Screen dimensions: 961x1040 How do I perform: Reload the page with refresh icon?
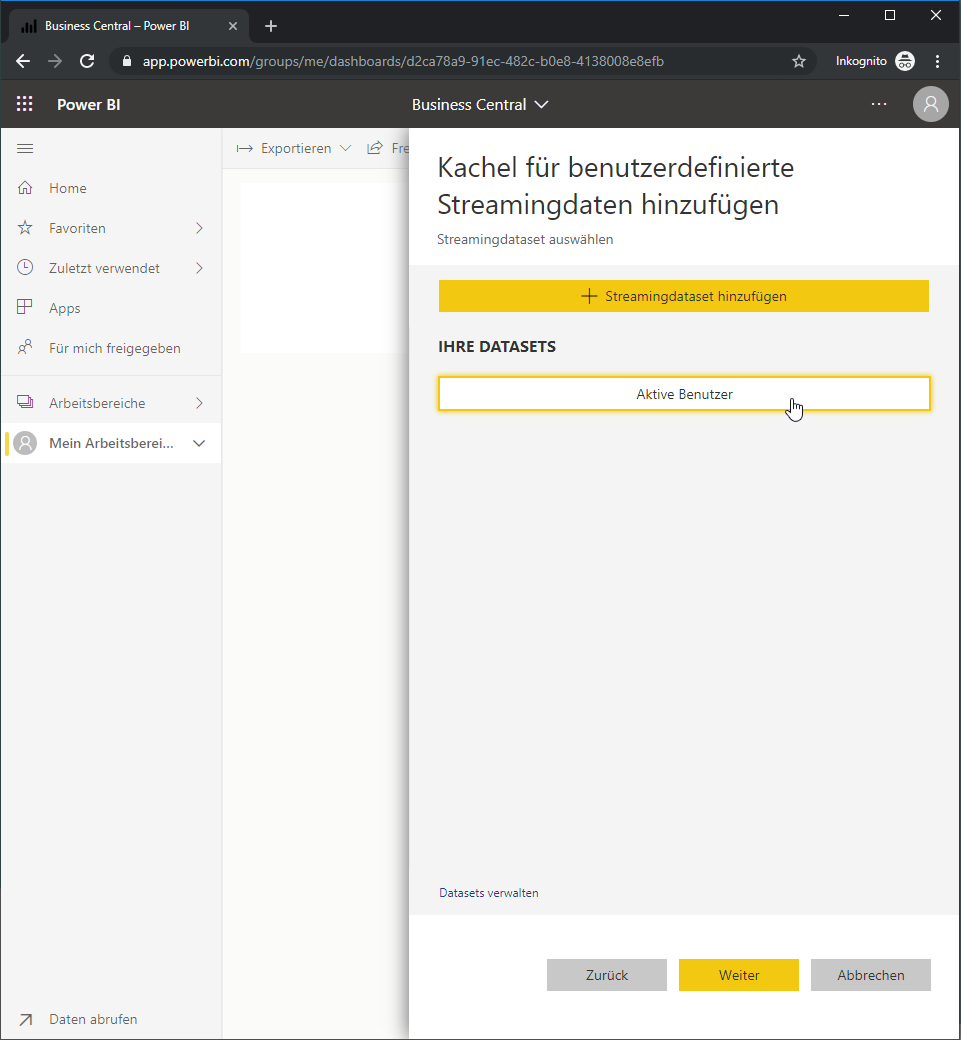pos(87,61)
